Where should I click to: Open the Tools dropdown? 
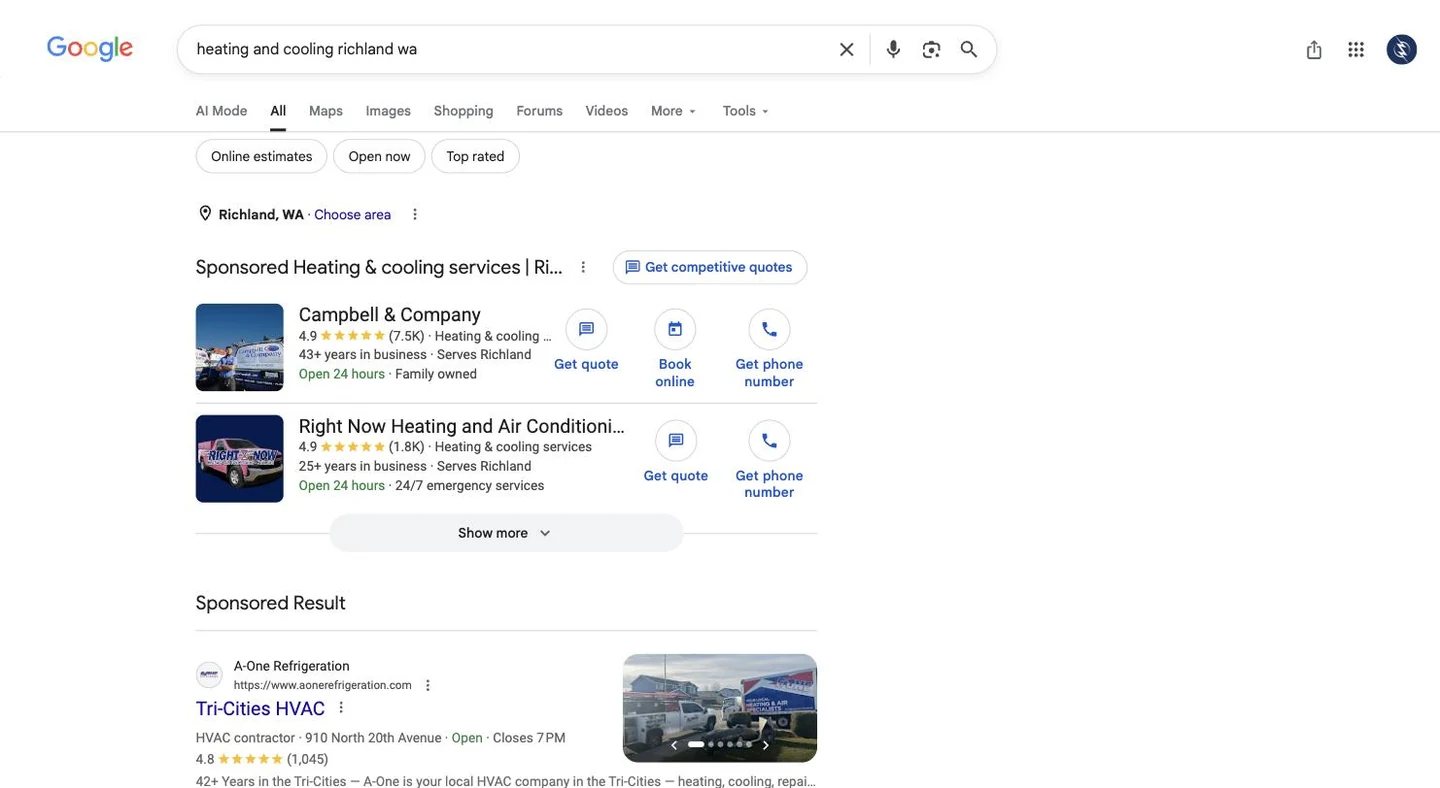pos(746,111)
